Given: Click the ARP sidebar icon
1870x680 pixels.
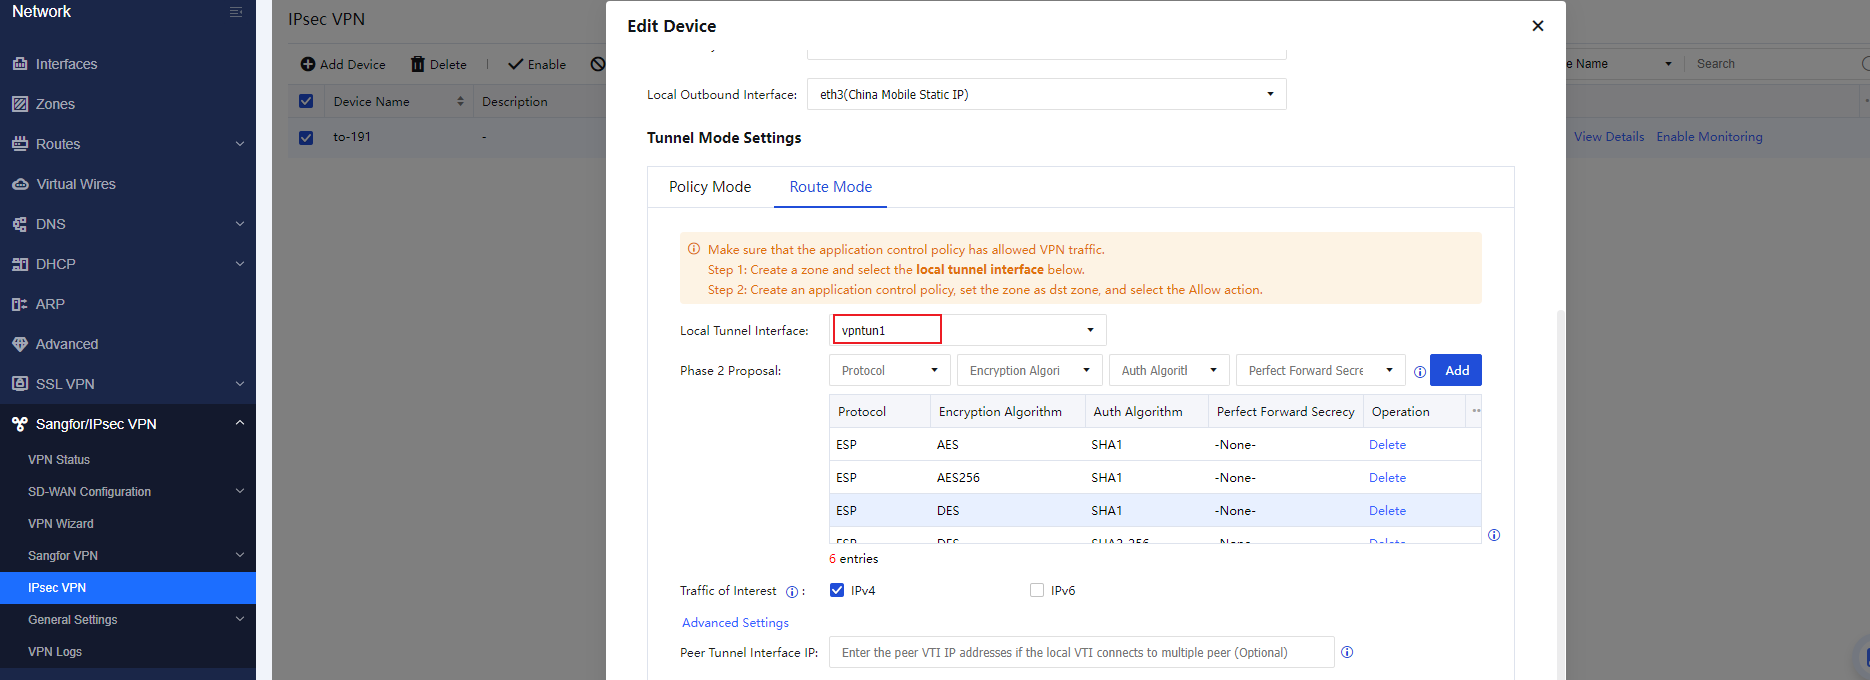Looking at the screenshot, I should (20, 304).
